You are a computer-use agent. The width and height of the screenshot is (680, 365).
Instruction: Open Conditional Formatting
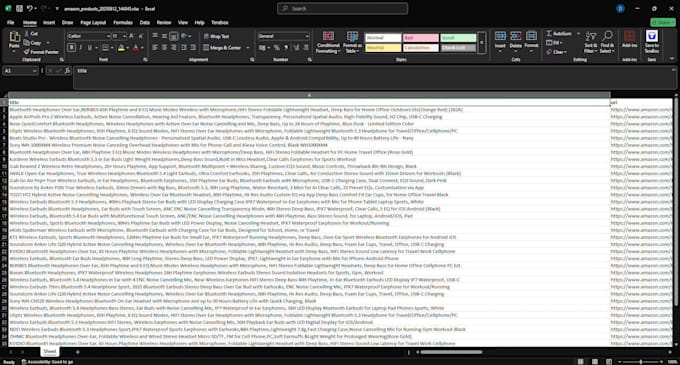coord(328,42)
